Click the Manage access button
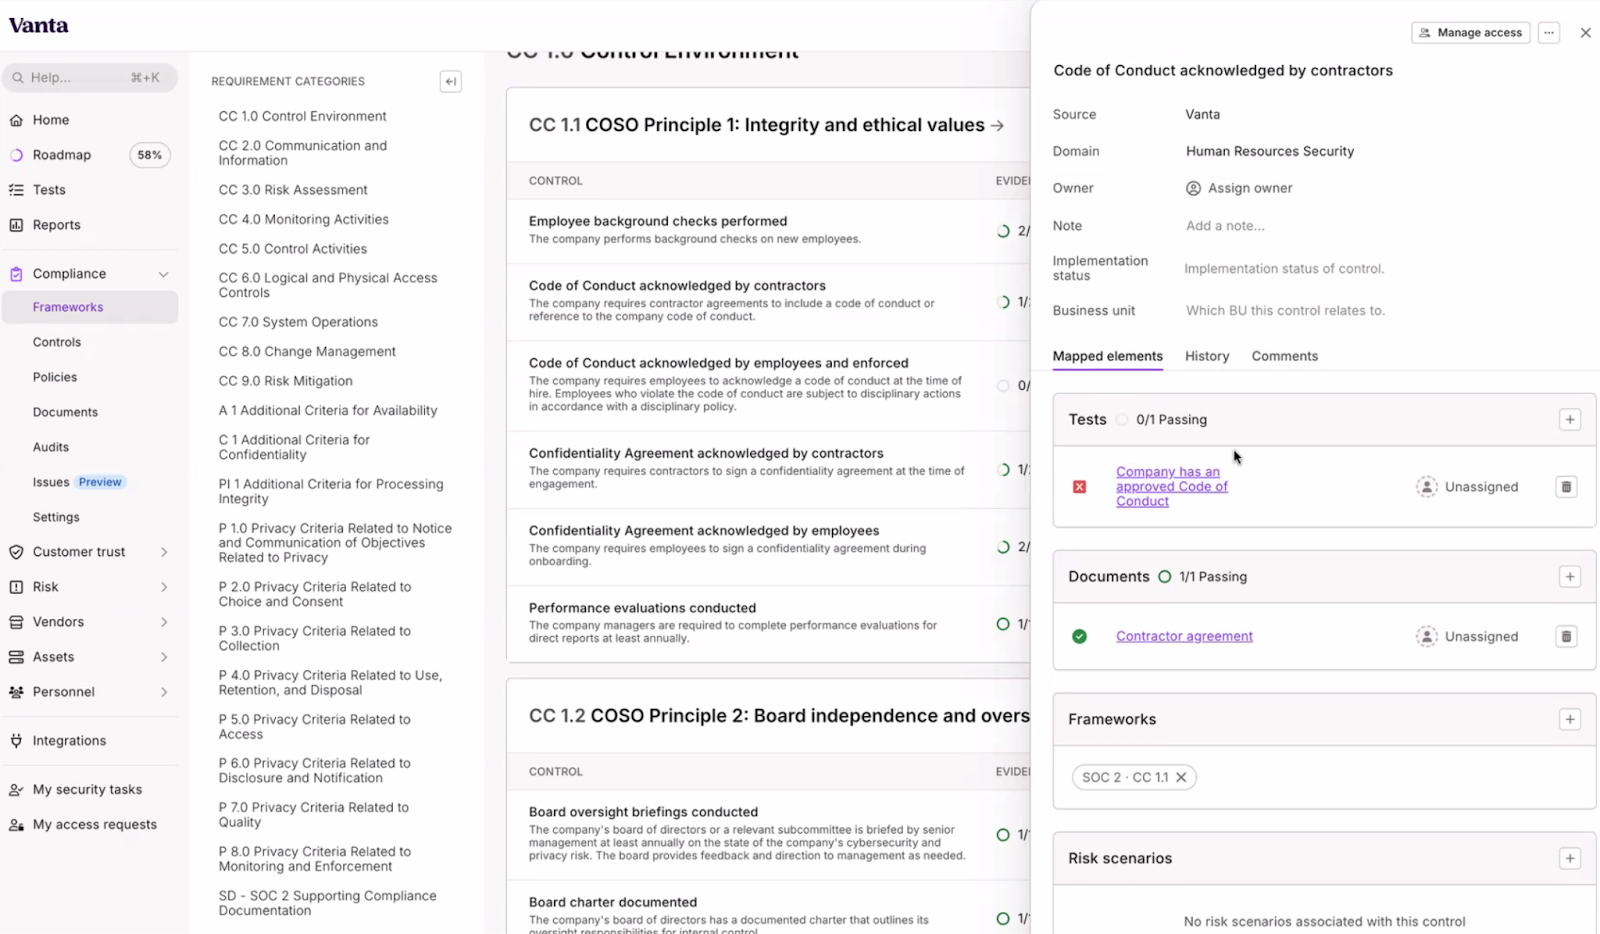1600x934 pixels. coord(1470,33)
